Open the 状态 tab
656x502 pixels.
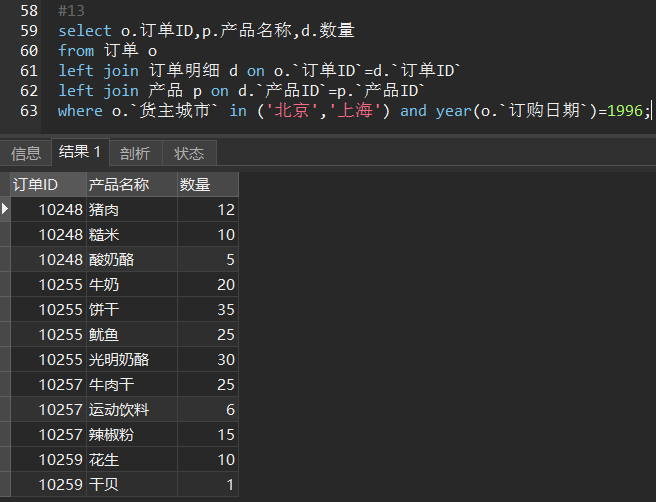coord(188,153)
